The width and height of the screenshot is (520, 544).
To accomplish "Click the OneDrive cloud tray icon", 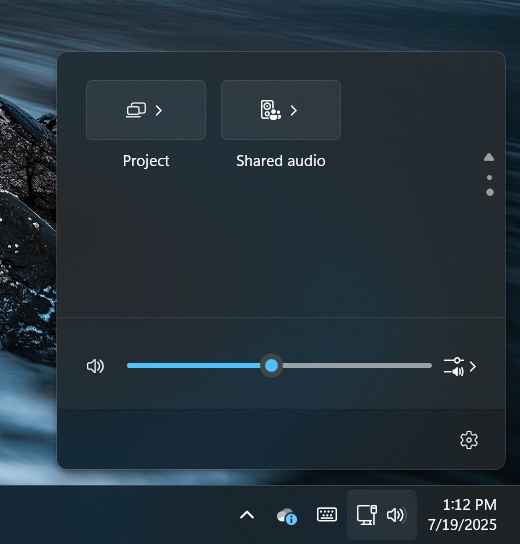I will click(x=287, y=516).
